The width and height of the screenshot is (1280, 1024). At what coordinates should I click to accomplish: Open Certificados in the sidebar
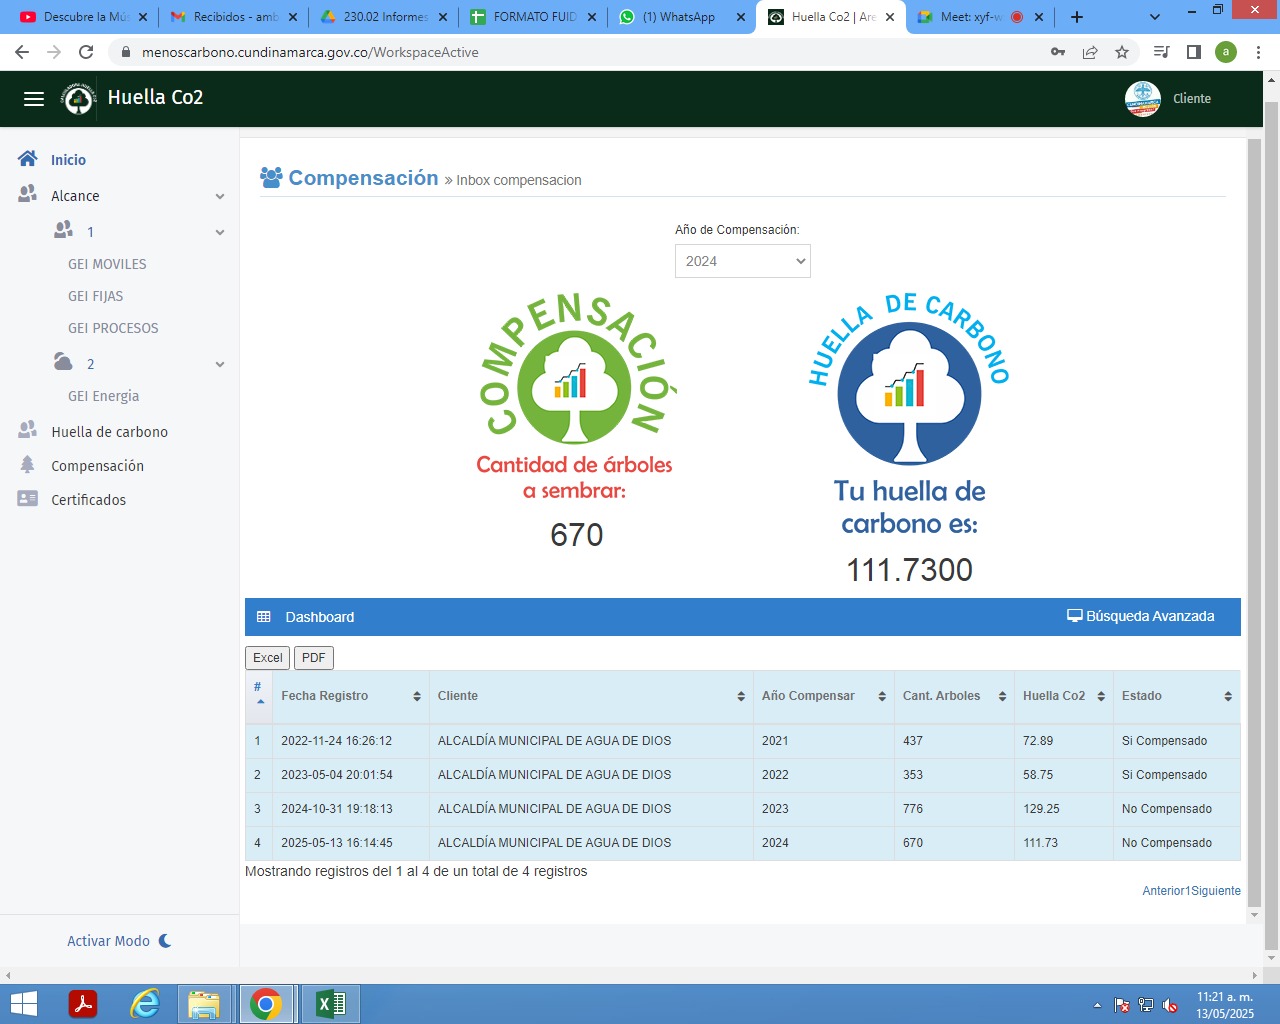tap(88, 500)
